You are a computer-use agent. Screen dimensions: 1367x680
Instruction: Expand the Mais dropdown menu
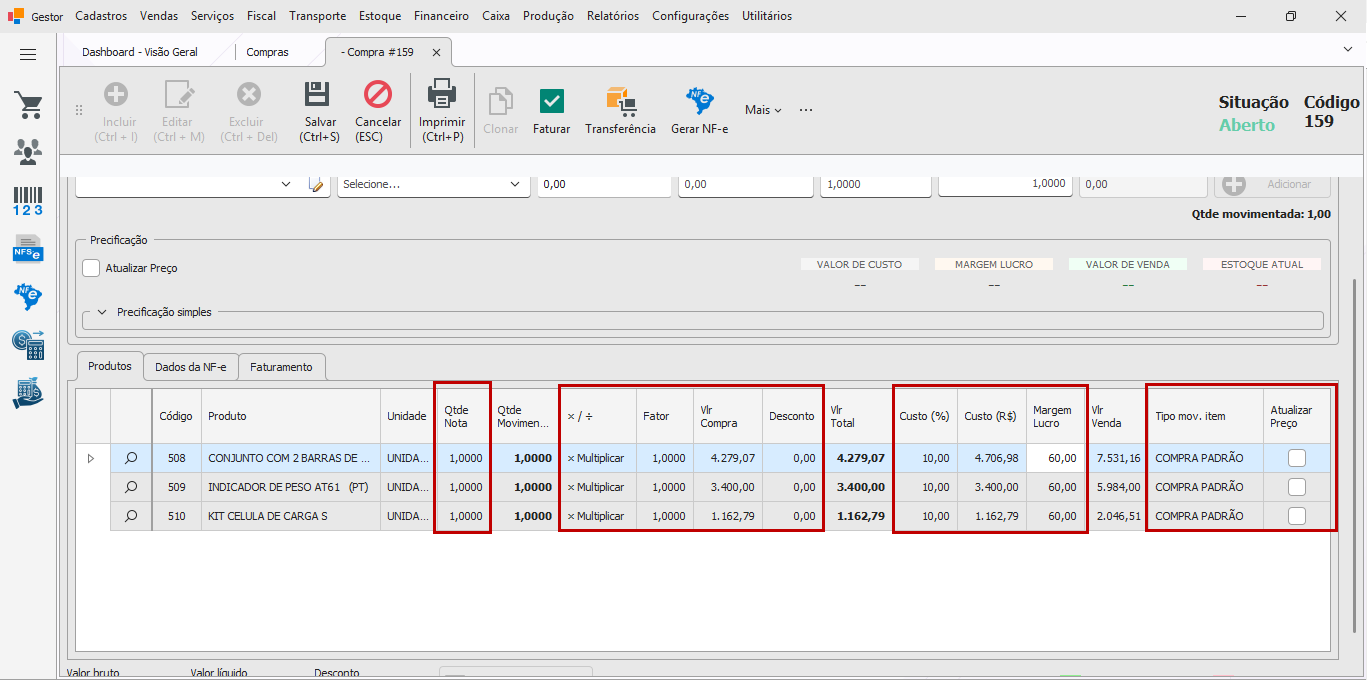tap(763, 110)
